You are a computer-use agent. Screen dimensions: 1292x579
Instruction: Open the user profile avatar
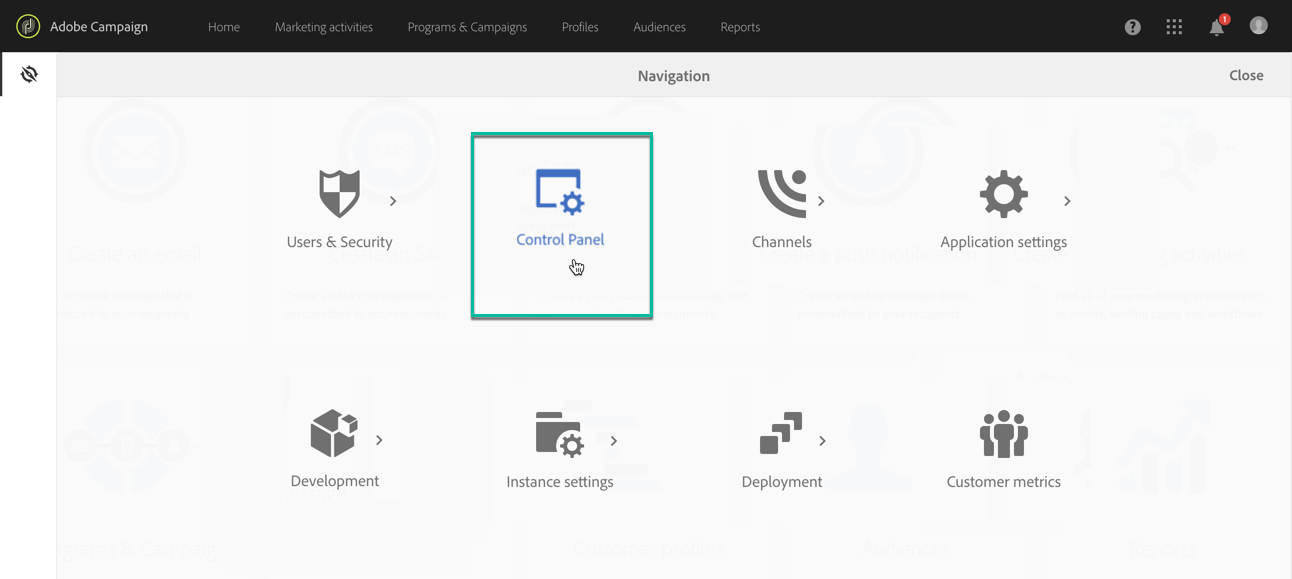click(1258, 26)
